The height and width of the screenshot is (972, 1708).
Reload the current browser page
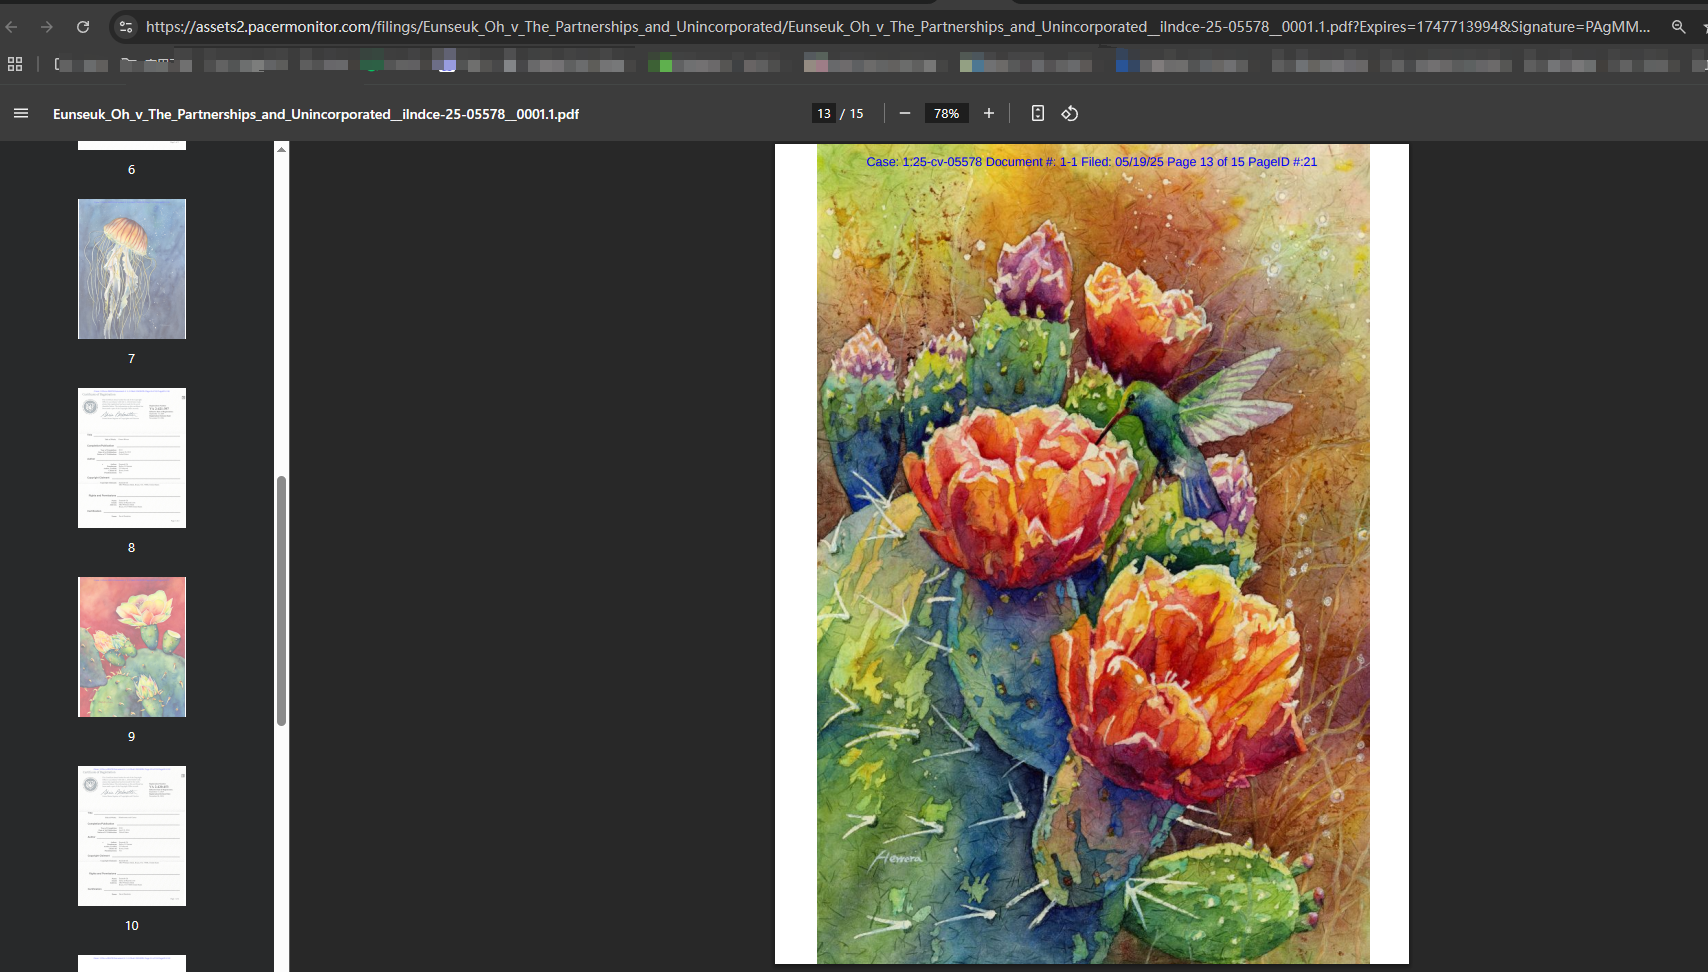point(83,27)
